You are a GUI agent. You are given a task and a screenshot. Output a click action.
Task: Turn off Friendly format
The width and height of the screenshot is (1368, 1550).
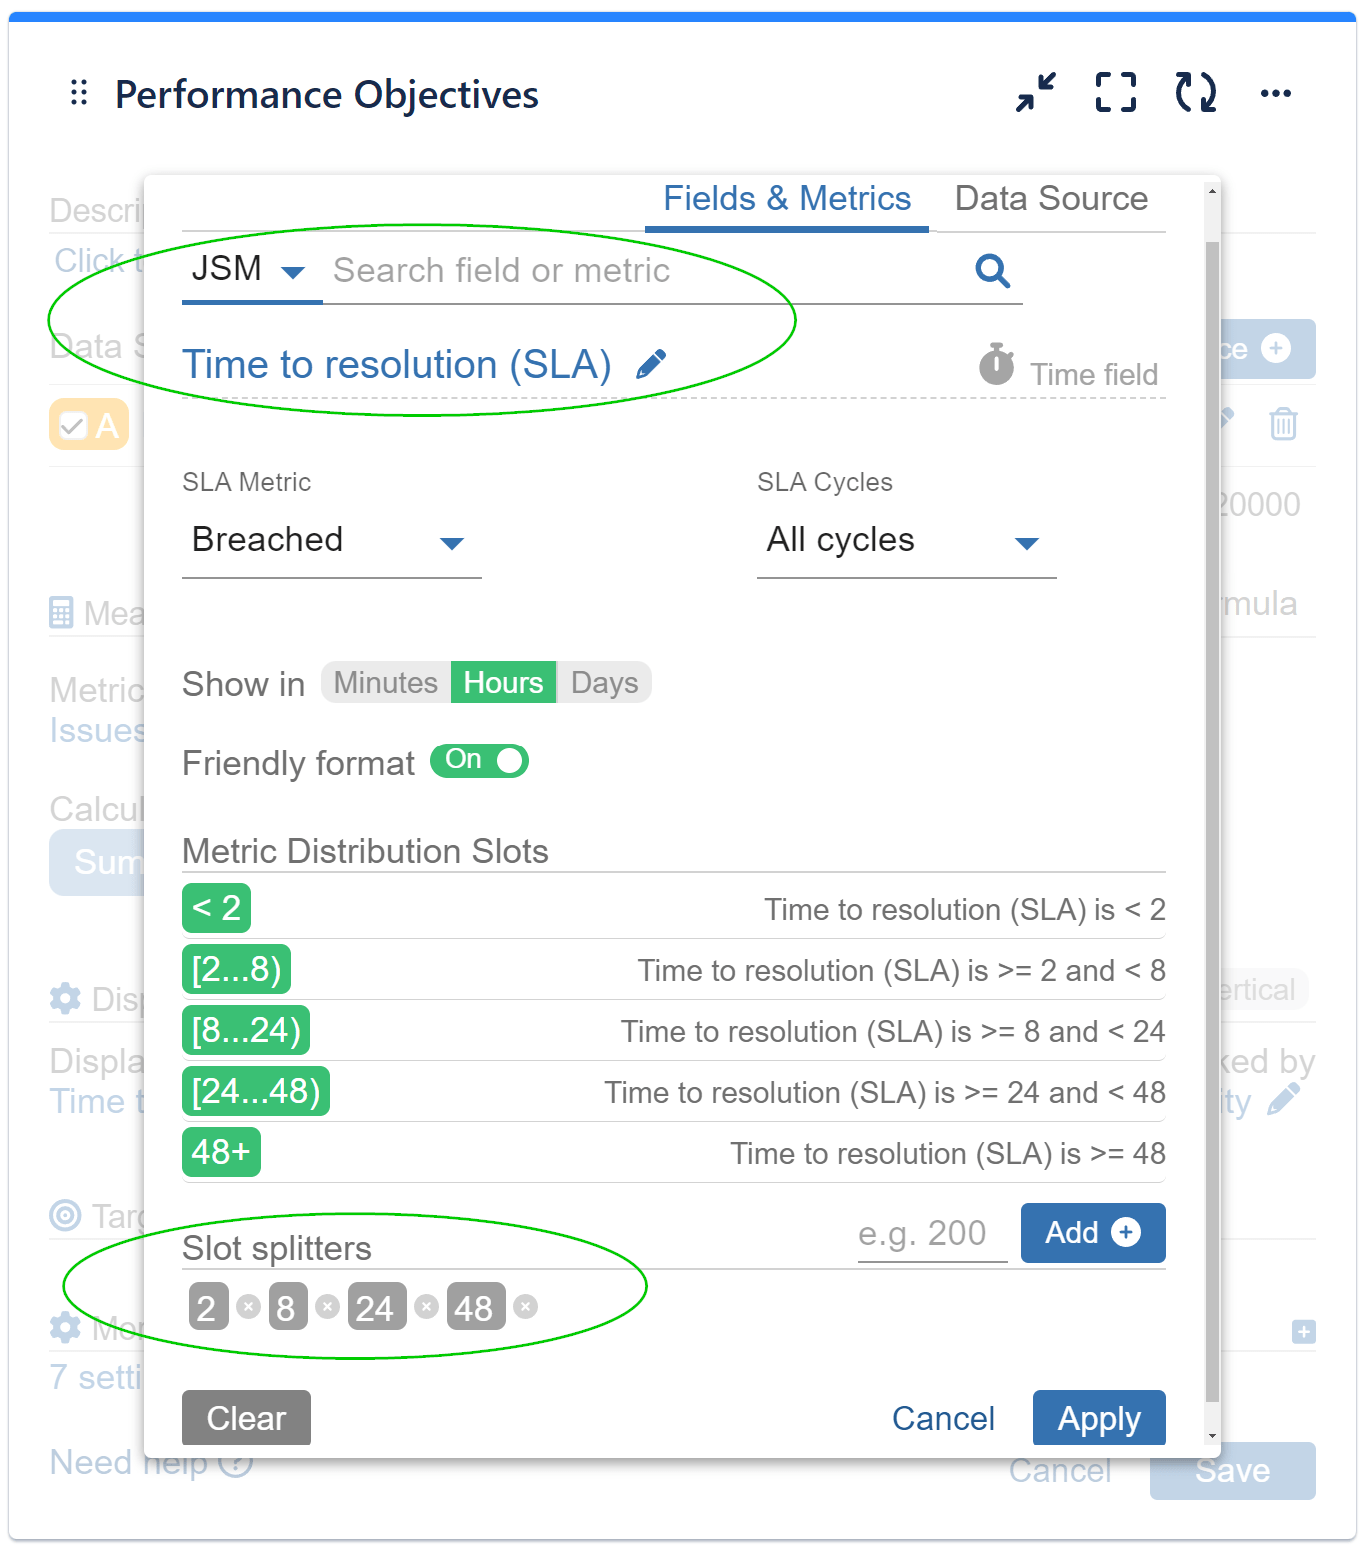click(479, 761)
